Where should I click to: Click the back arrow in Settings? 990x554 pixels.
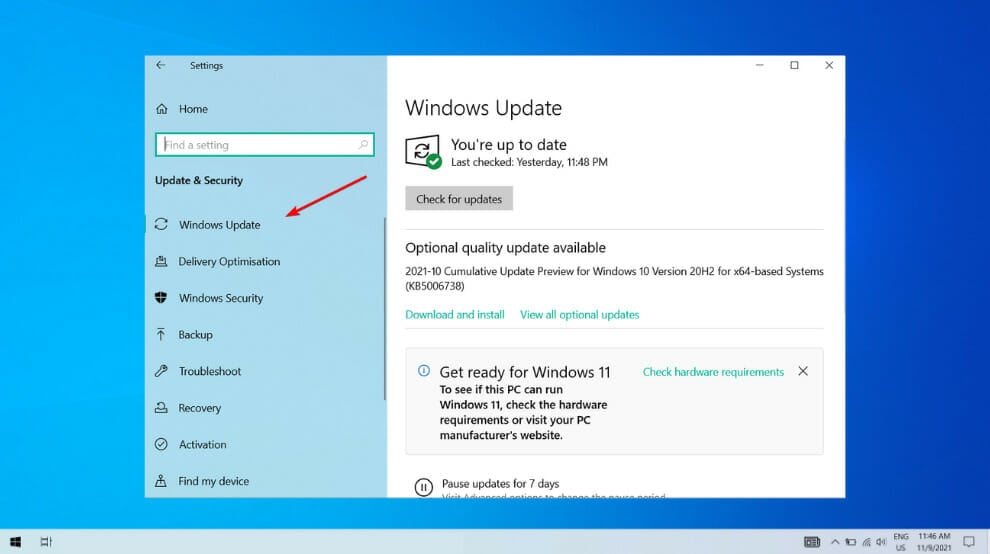point(160,65)
